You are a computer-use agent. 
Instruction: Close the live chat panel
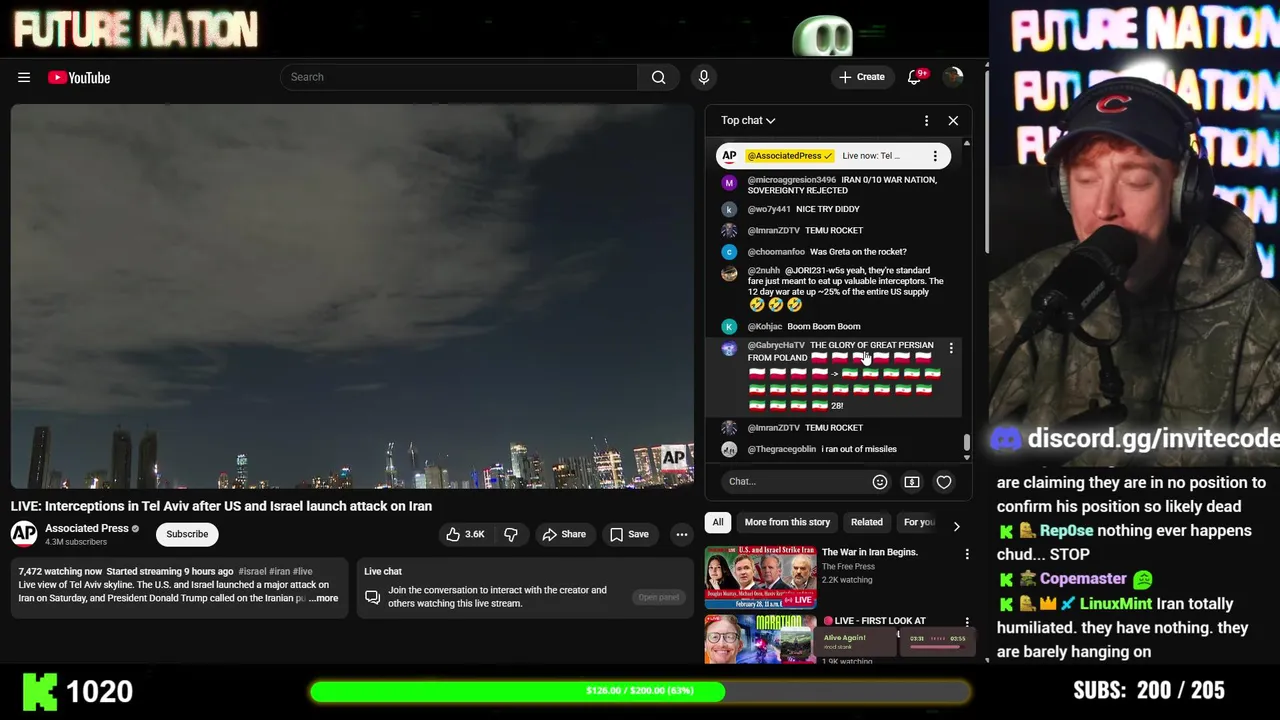953,120
